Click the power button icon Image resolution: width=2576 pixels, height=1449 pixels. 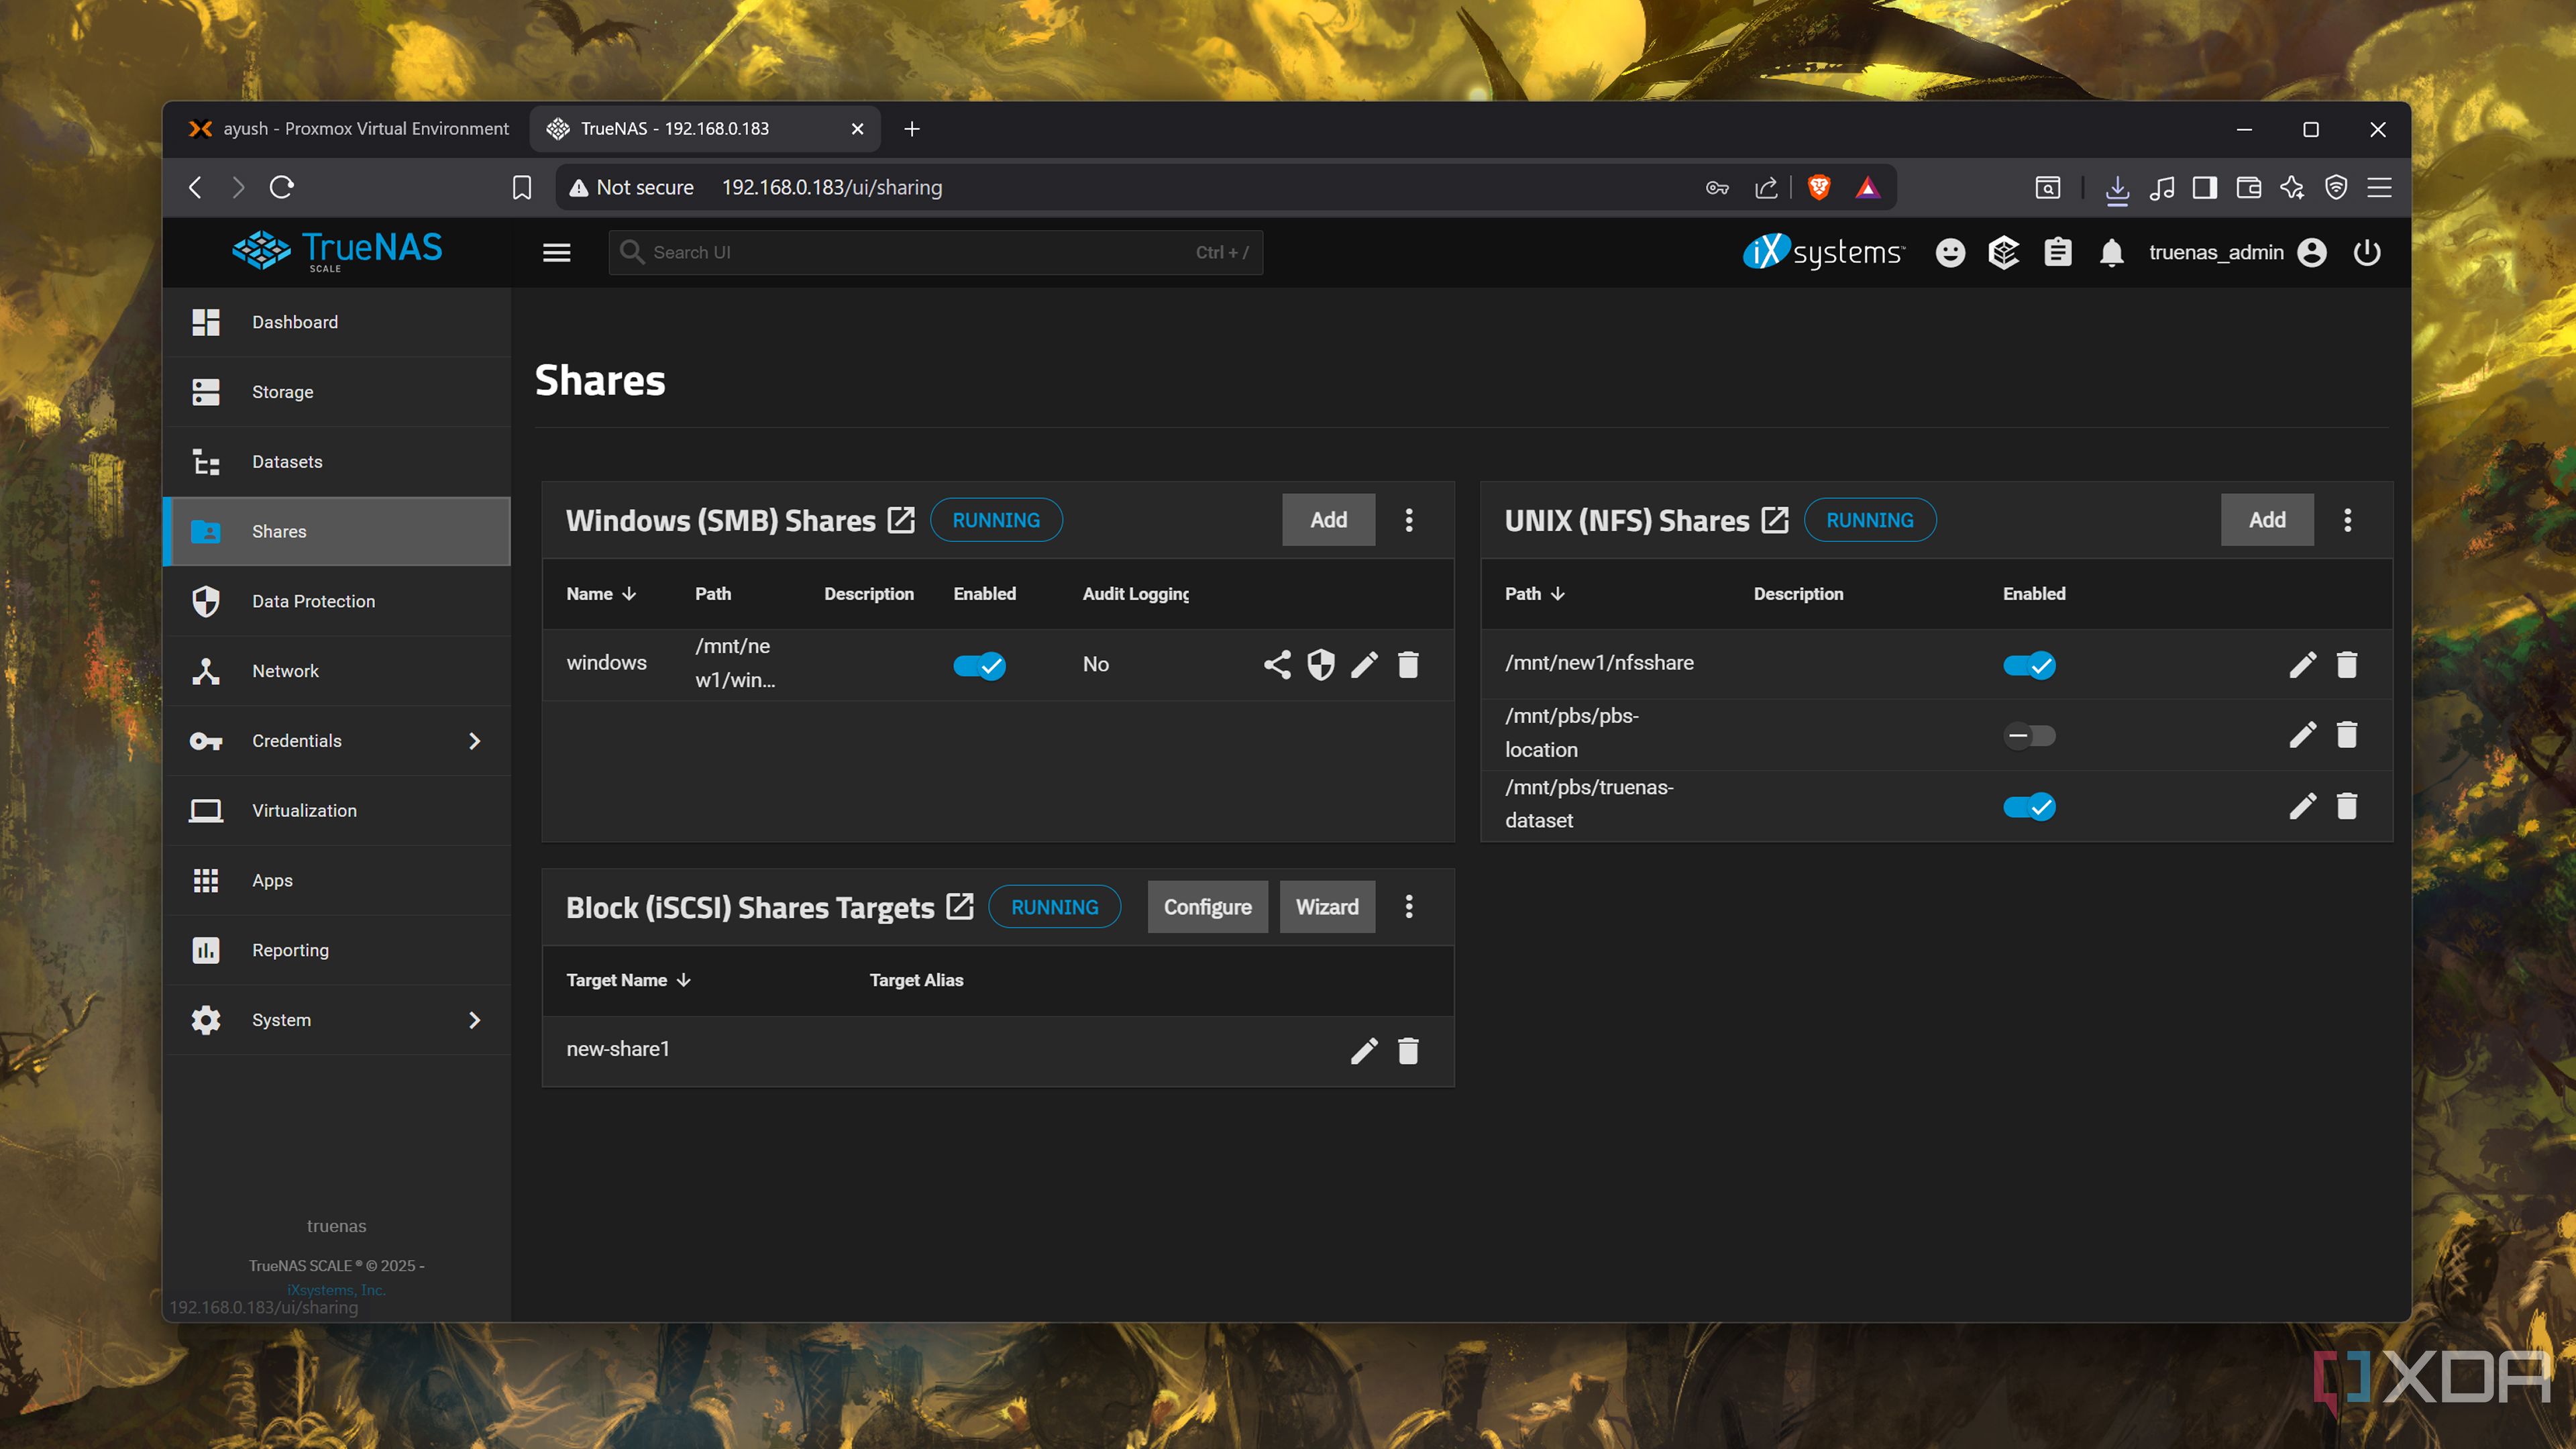[2367, 252]
